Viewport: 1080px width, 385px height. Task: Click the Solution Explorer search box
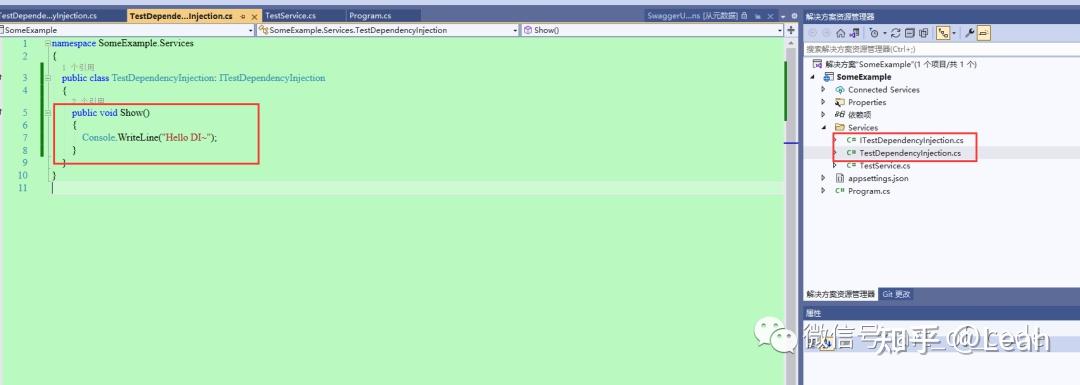[x=941, y=49]
